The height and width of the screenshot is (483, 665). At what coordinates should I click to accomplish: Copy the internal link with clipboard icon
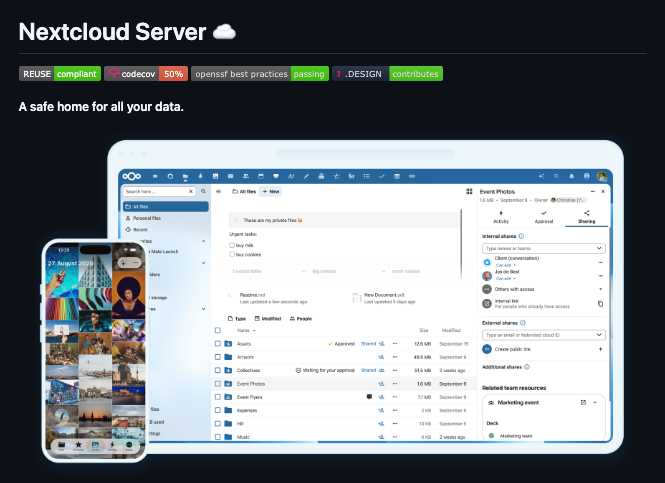[600, 304]
